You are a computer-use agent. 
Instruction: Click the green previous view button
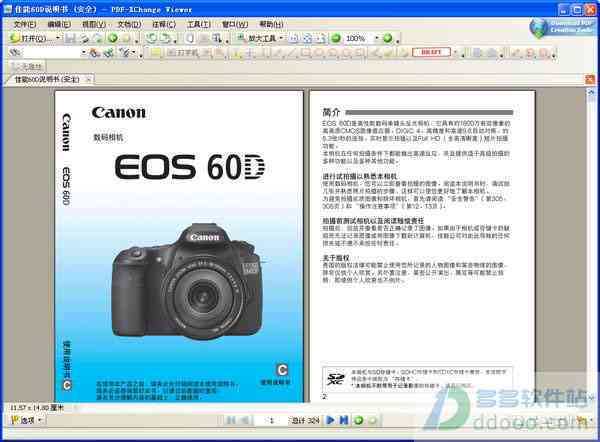[x=359, y=420]
